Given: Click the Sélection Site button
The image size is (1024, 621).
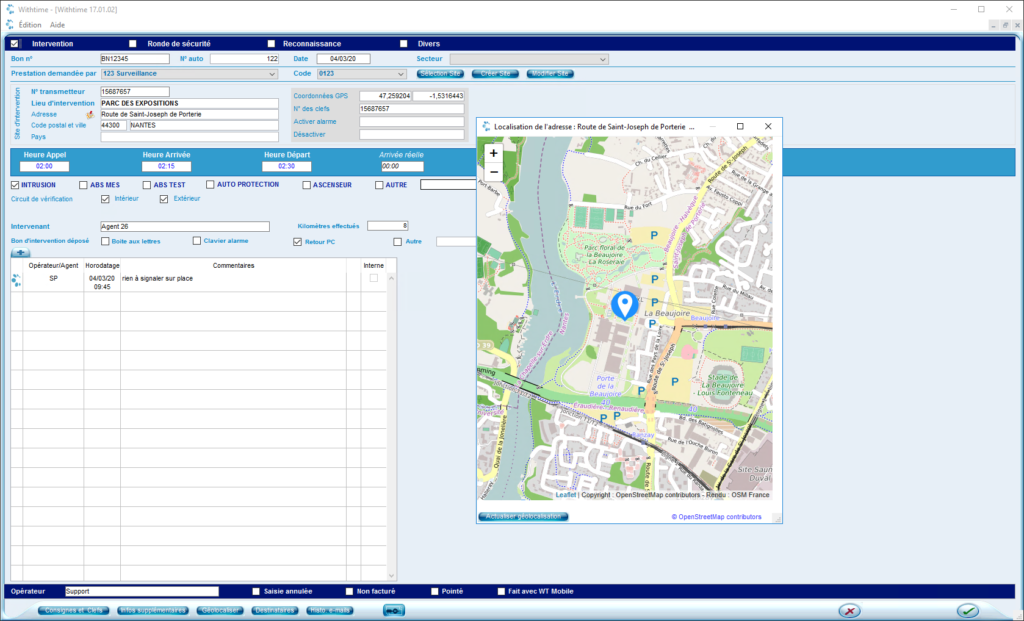Looking at the screenshot, I should click(440, 74).
